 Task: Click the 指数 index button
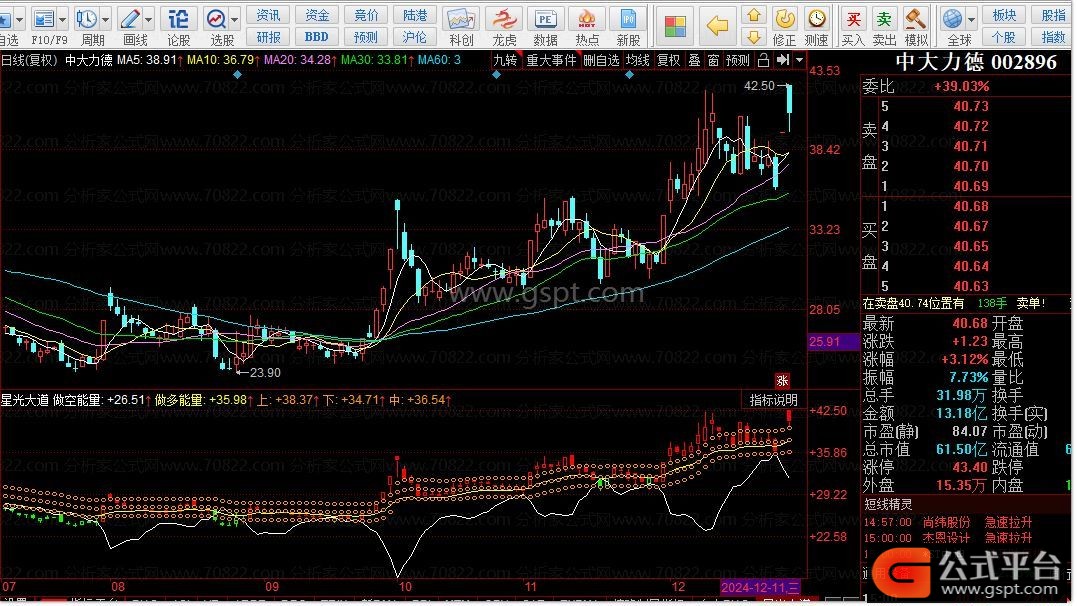click(x=1052, y=36)
